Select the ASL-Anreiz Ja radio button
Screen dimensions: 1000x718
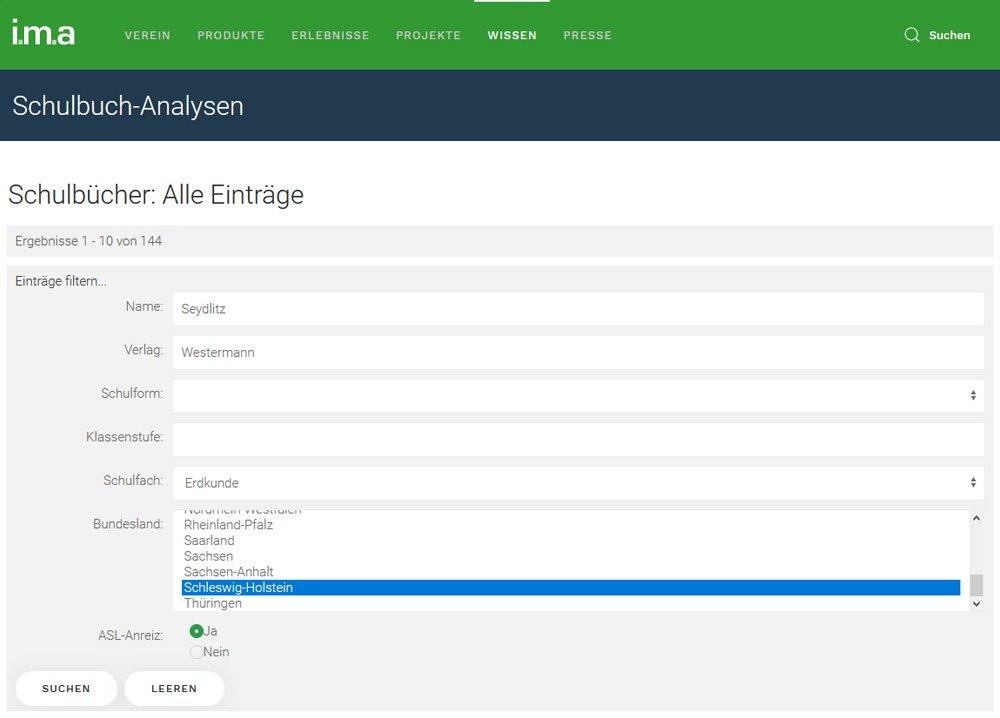(197, 631)
